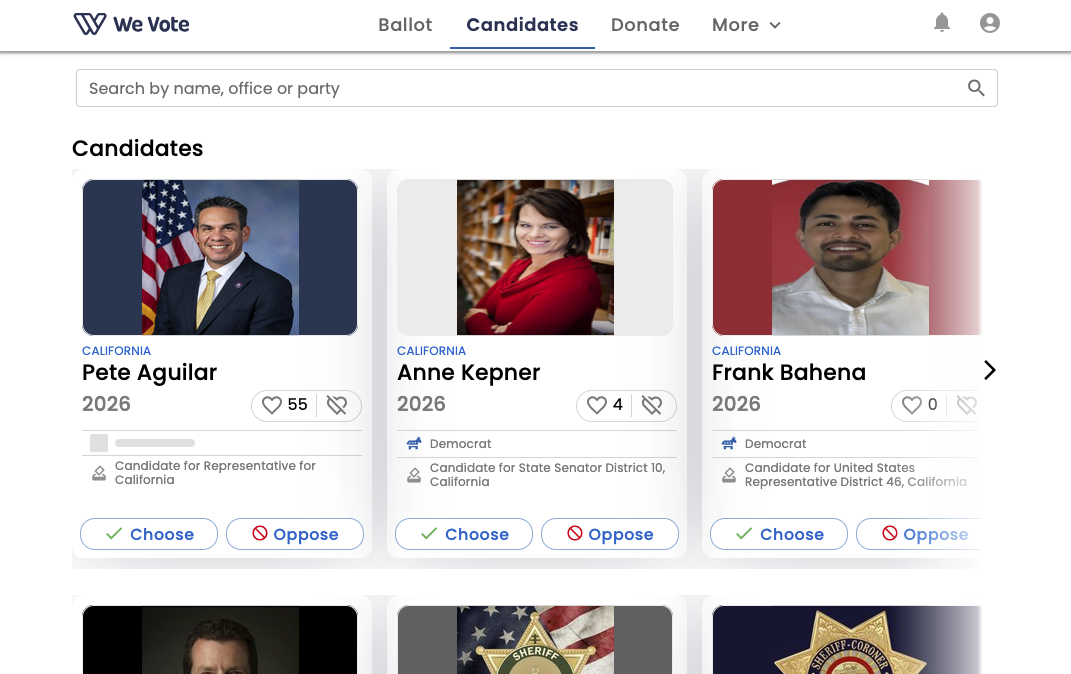Click 'Candidate for Representative for California' text

215,473
